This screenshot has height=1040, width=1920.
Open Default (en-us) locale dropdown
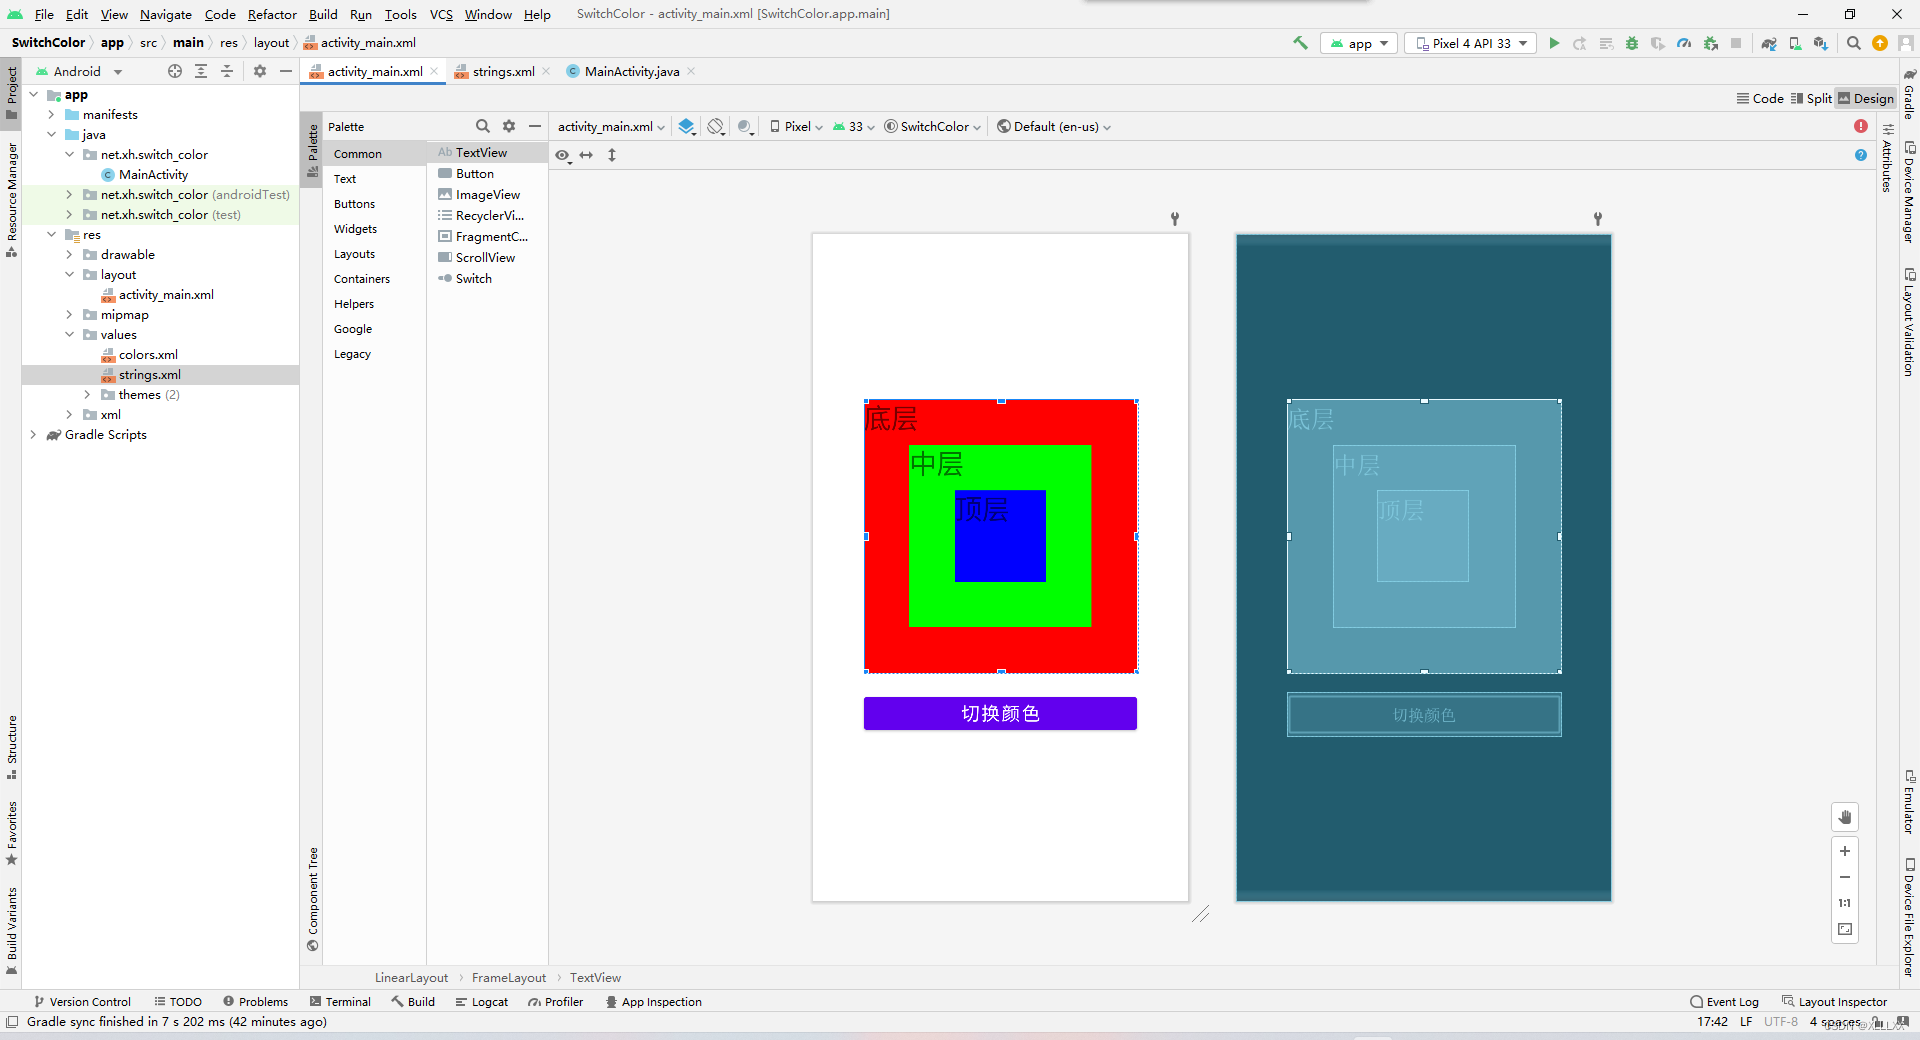1054,126
